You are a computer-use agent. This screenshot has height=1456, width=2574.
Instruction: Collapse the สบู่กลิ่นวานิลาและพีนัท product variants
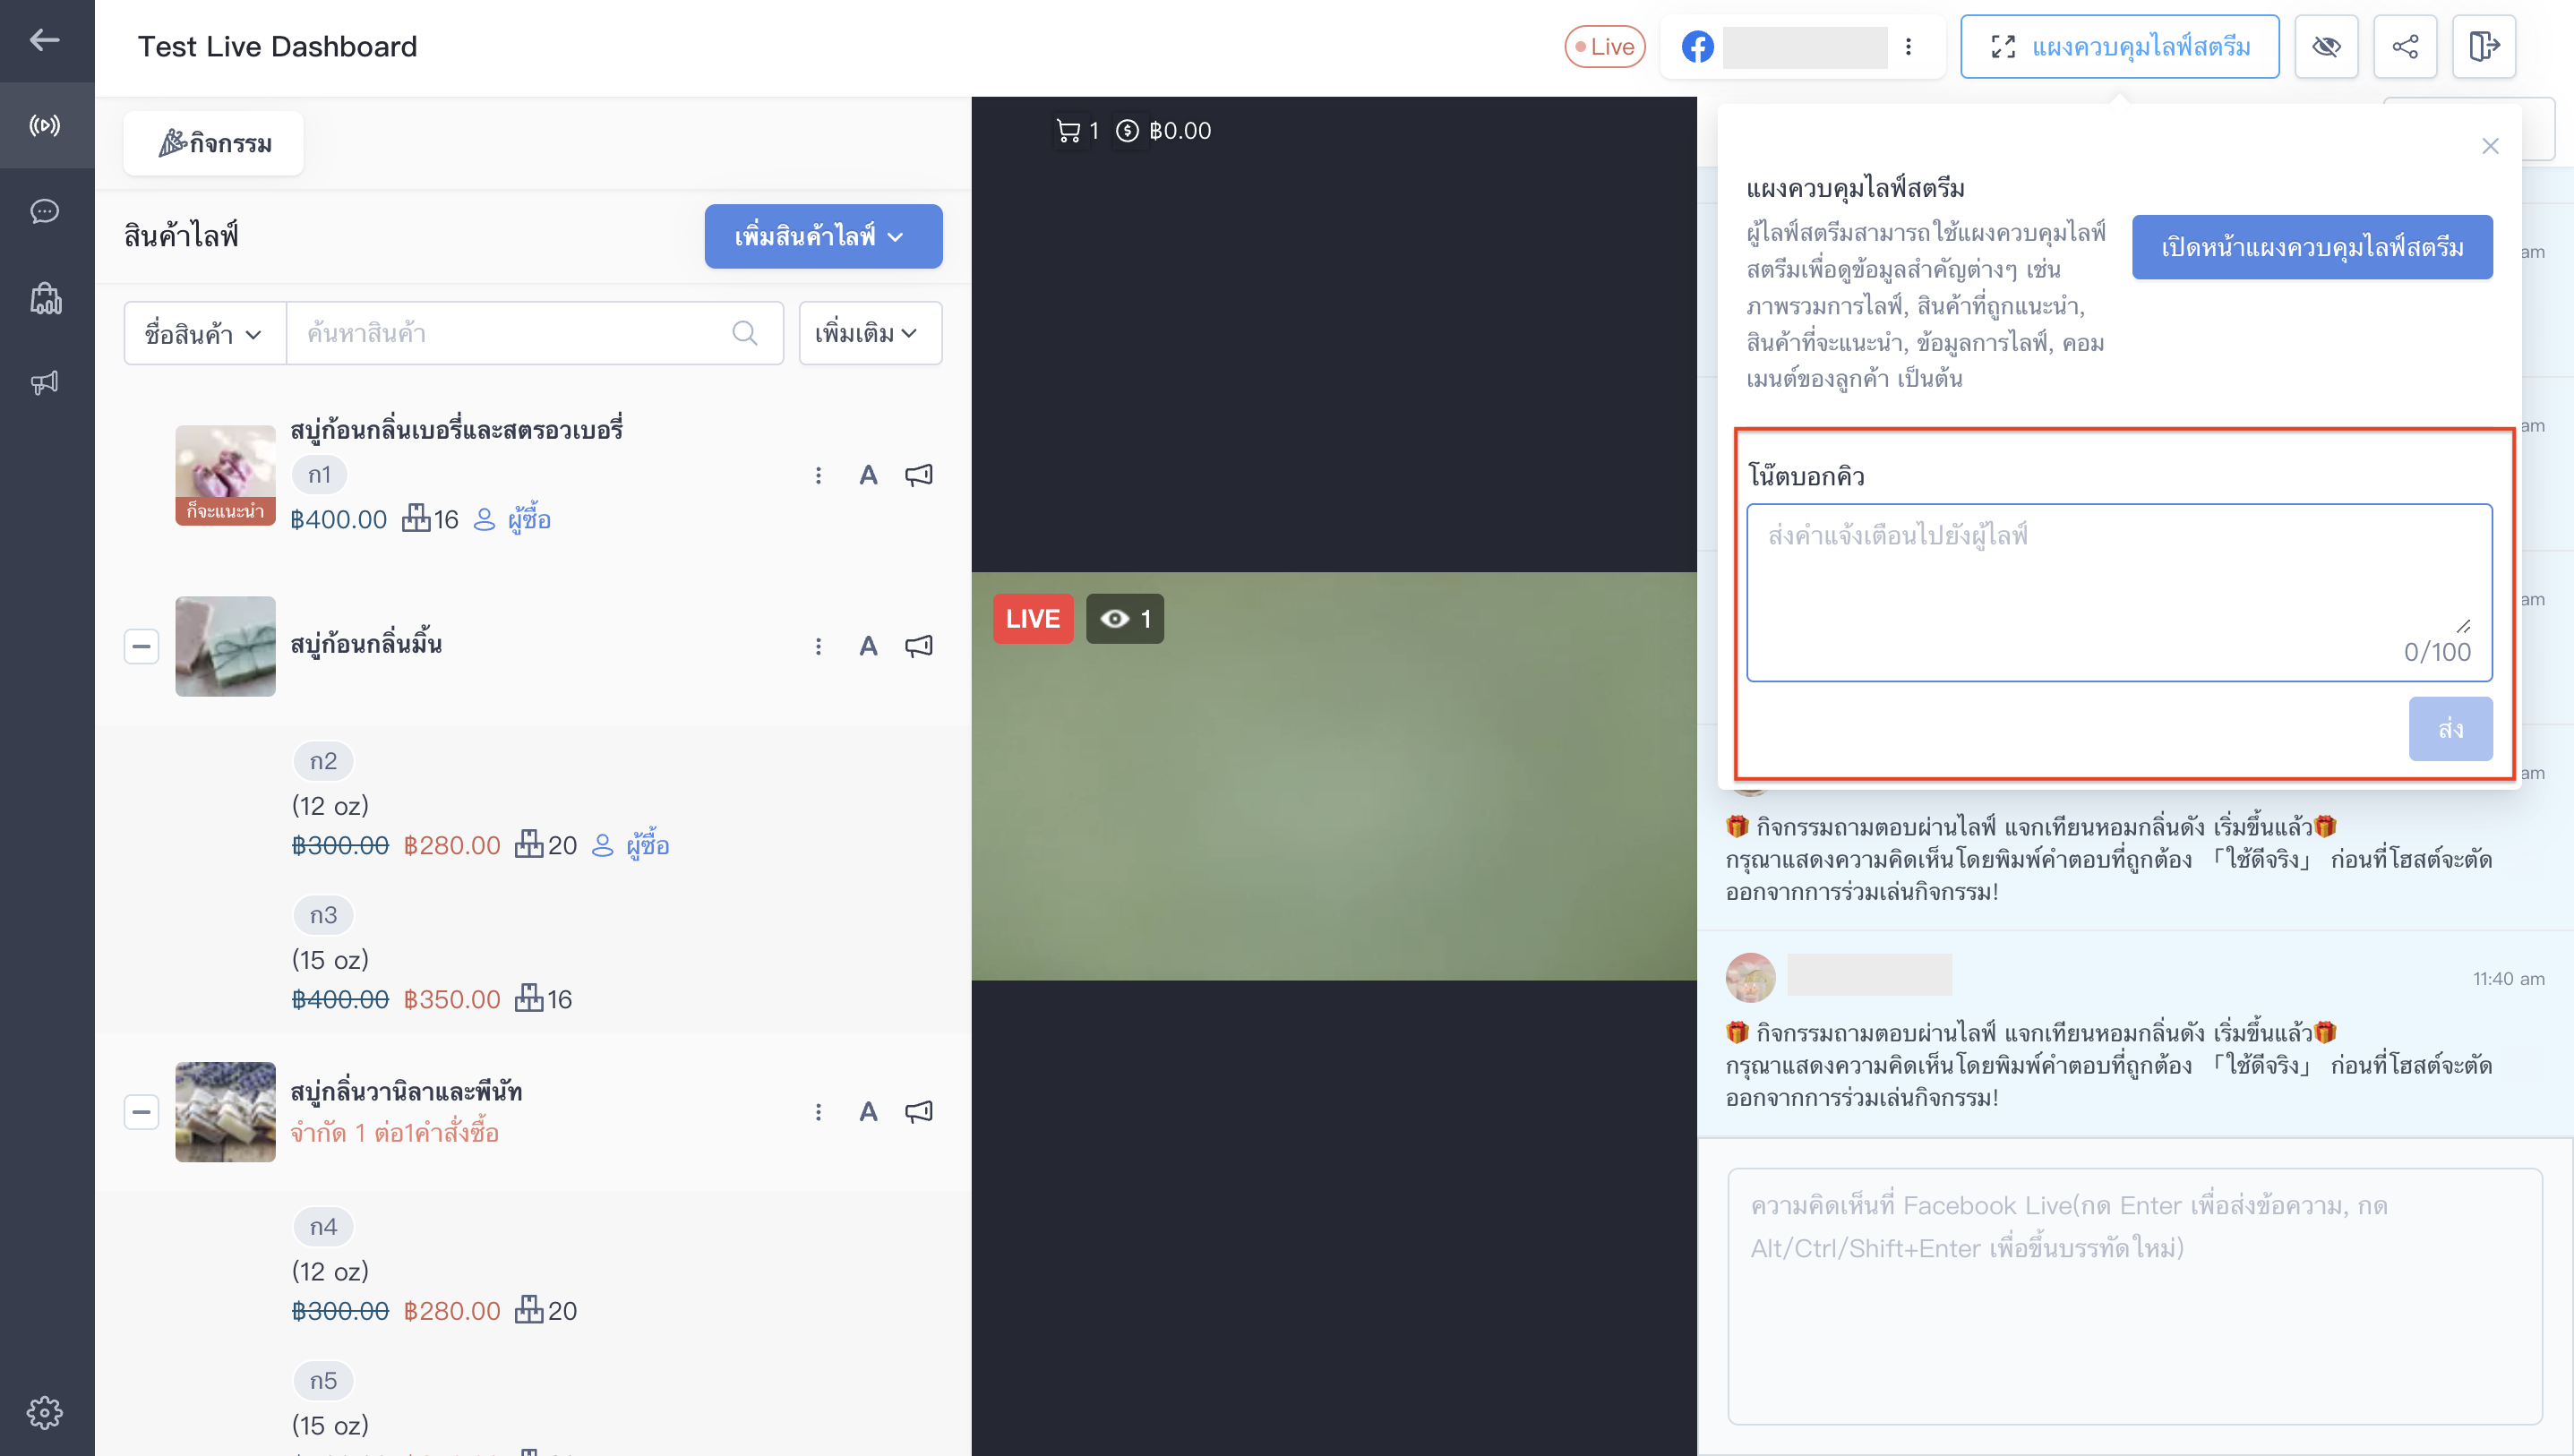(x=141, y=1111)
